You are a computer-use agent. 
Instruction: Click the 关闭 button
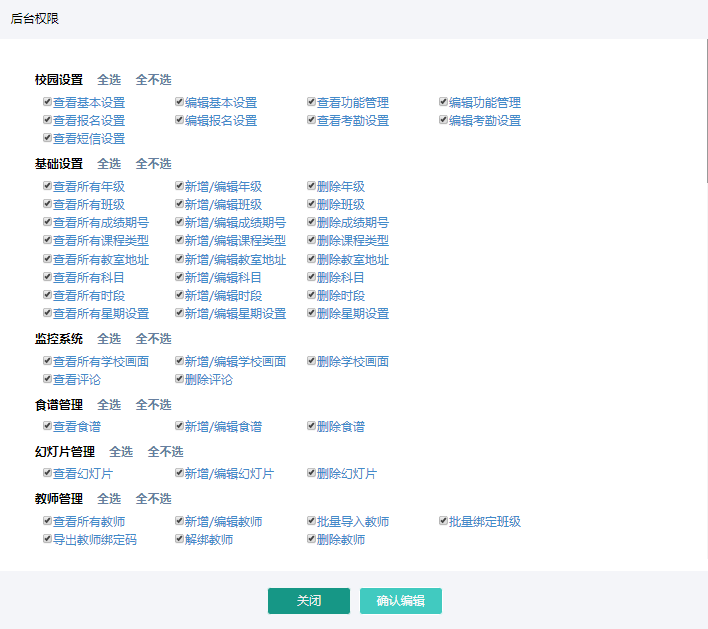309,601
